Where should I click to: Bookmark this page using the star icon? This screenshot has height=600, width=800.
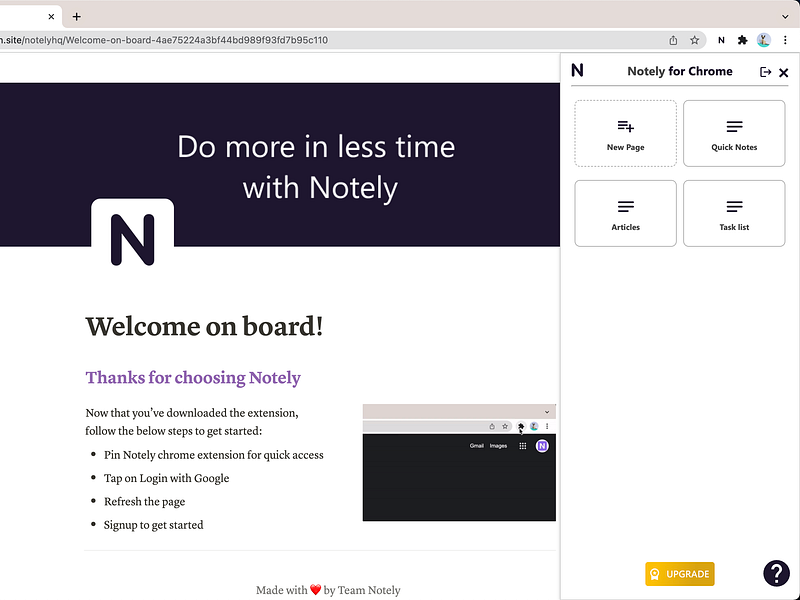pos(695,40)
